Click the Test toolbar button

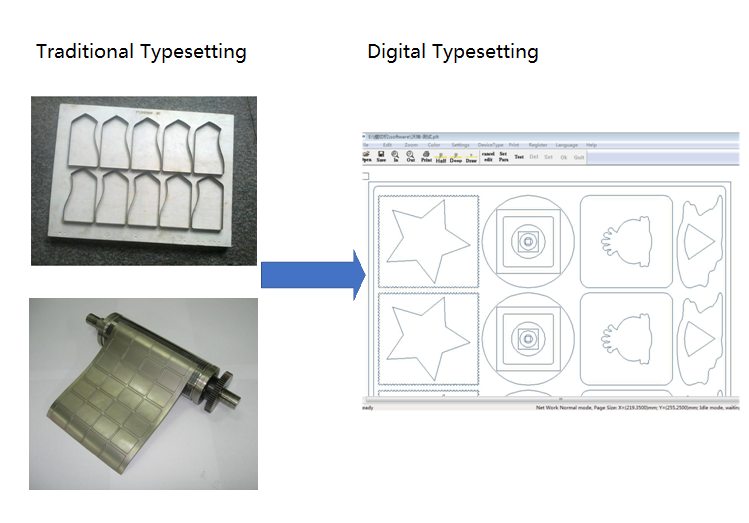point(518,156)
